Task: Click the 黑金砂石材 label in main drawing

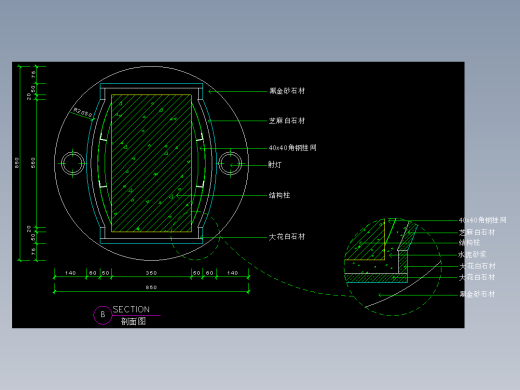Action: [287, 91]
